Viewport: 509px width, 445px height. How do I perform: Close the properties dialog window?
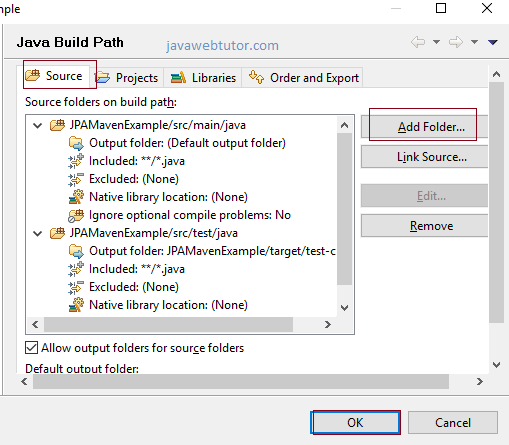pos(487,8)
